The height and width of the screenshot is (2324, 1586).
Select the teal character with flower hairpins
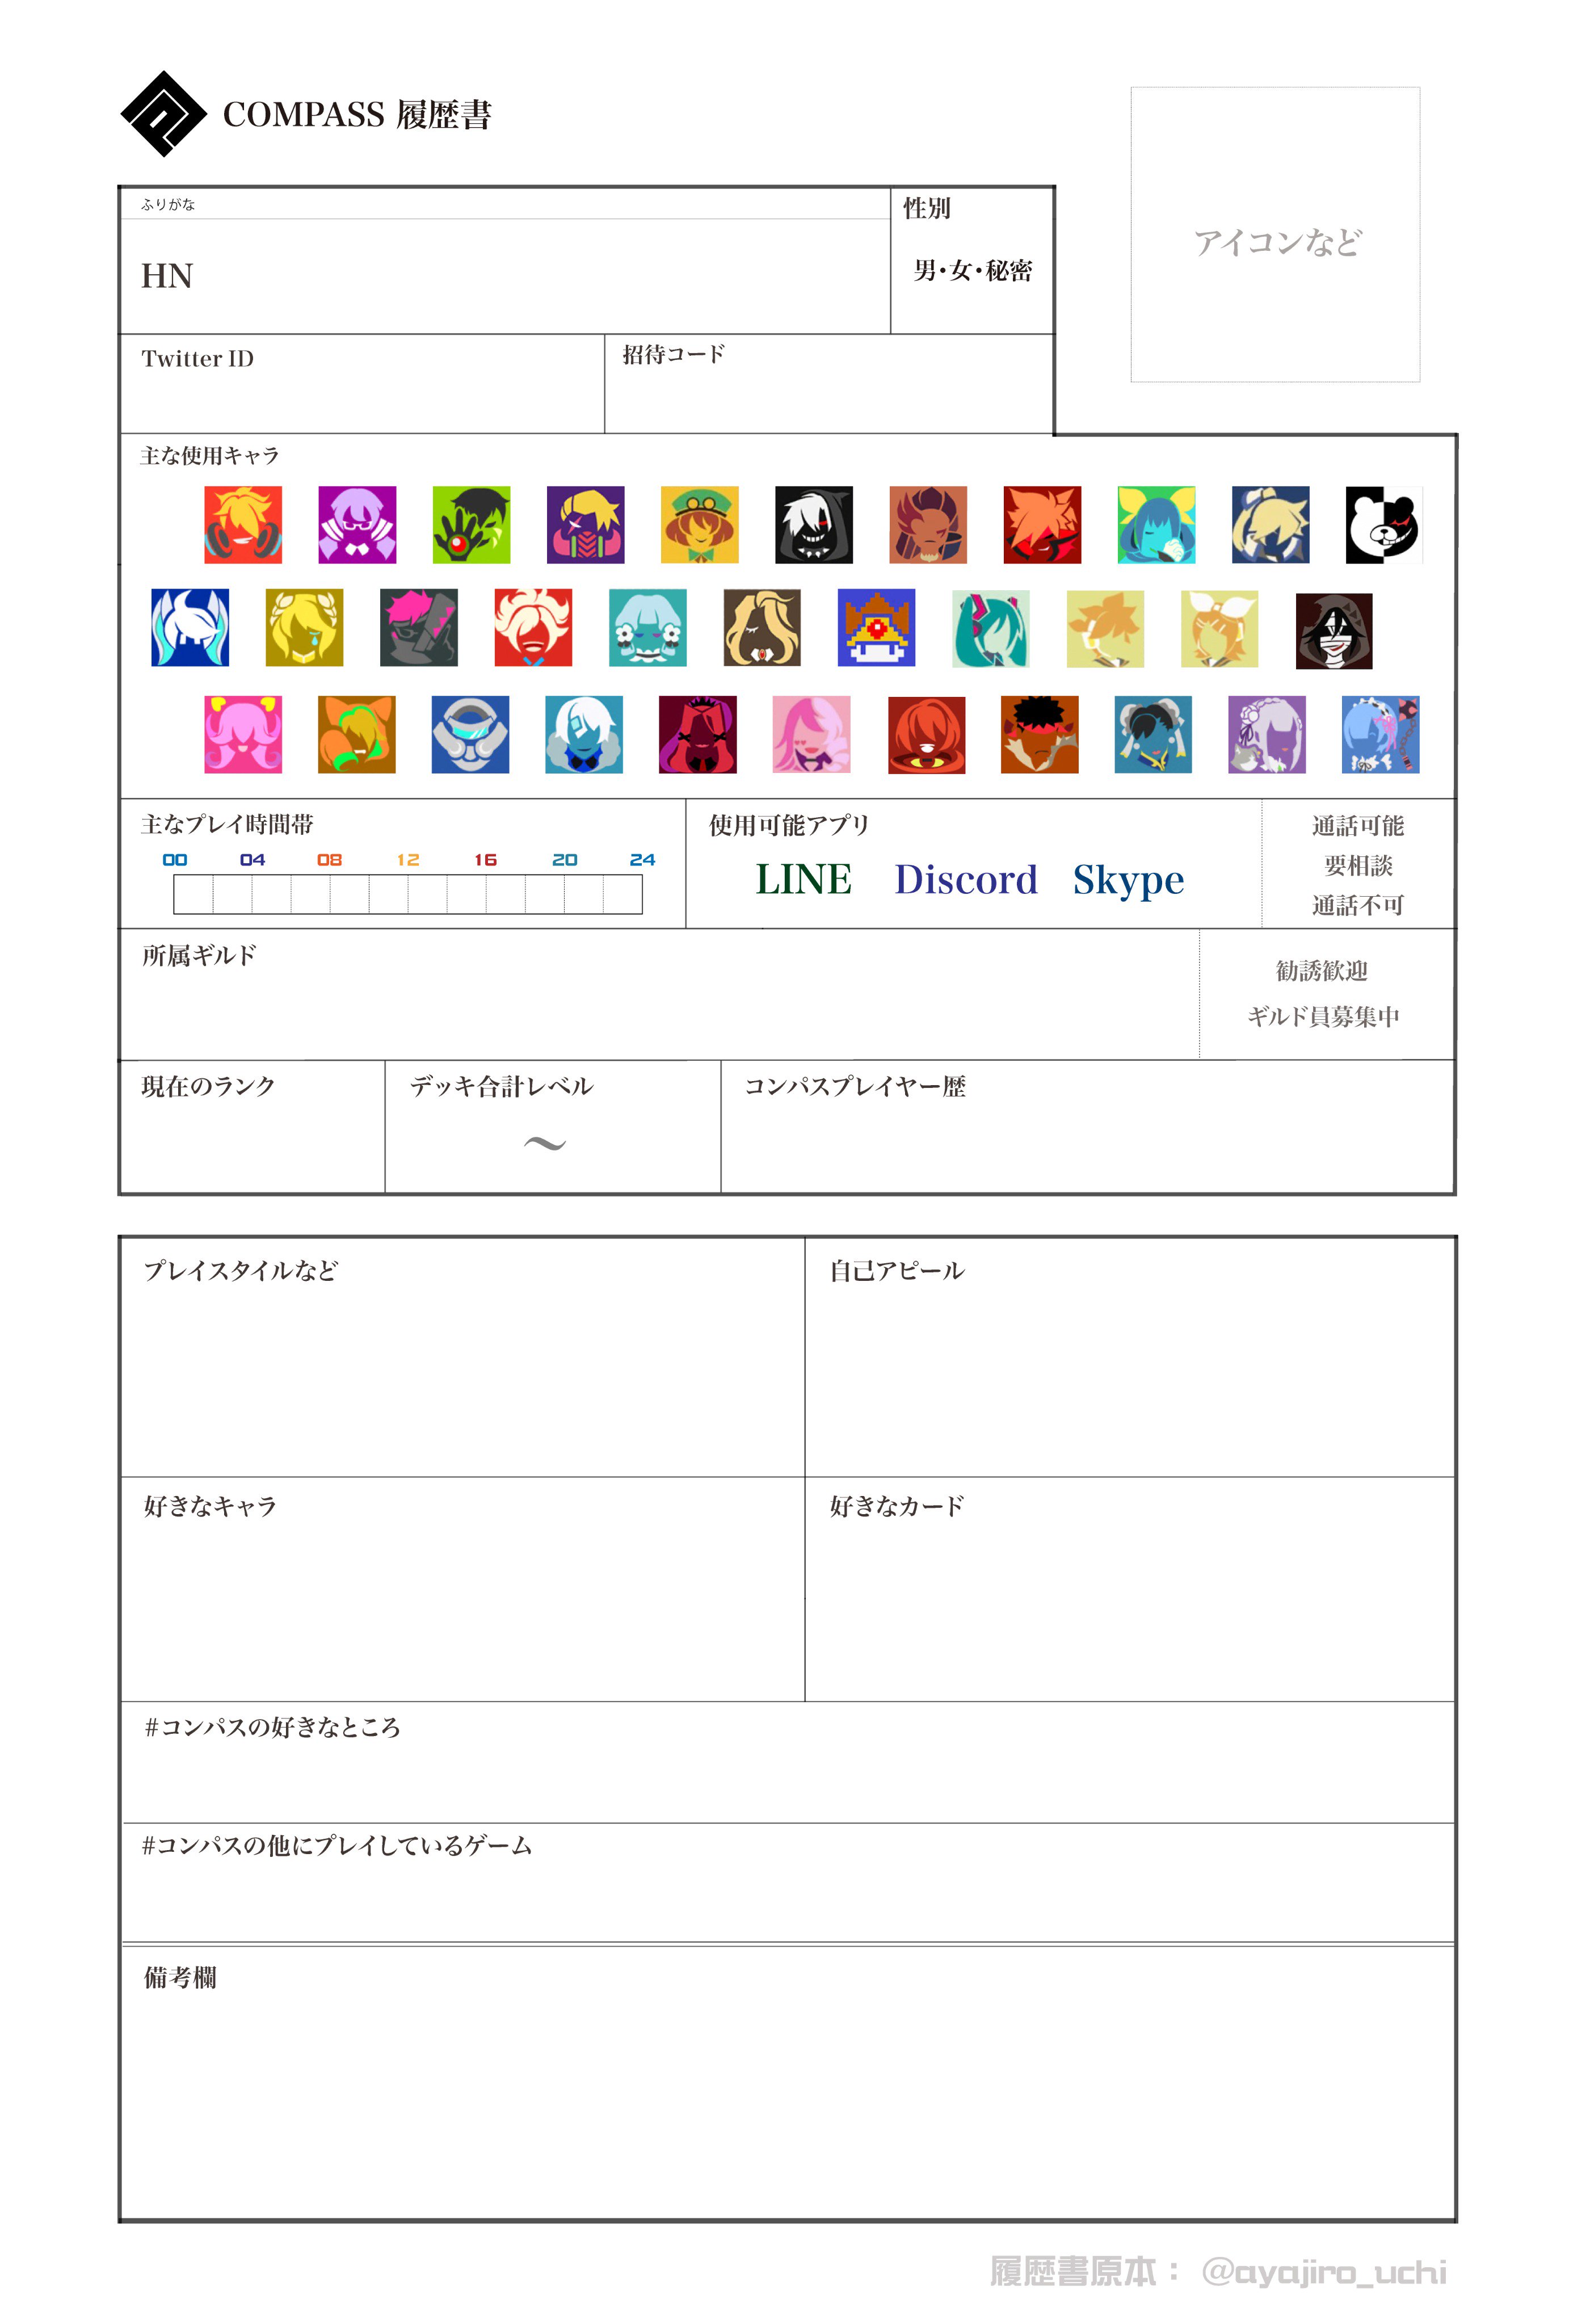pyautogui.click(x=648, y=627)
